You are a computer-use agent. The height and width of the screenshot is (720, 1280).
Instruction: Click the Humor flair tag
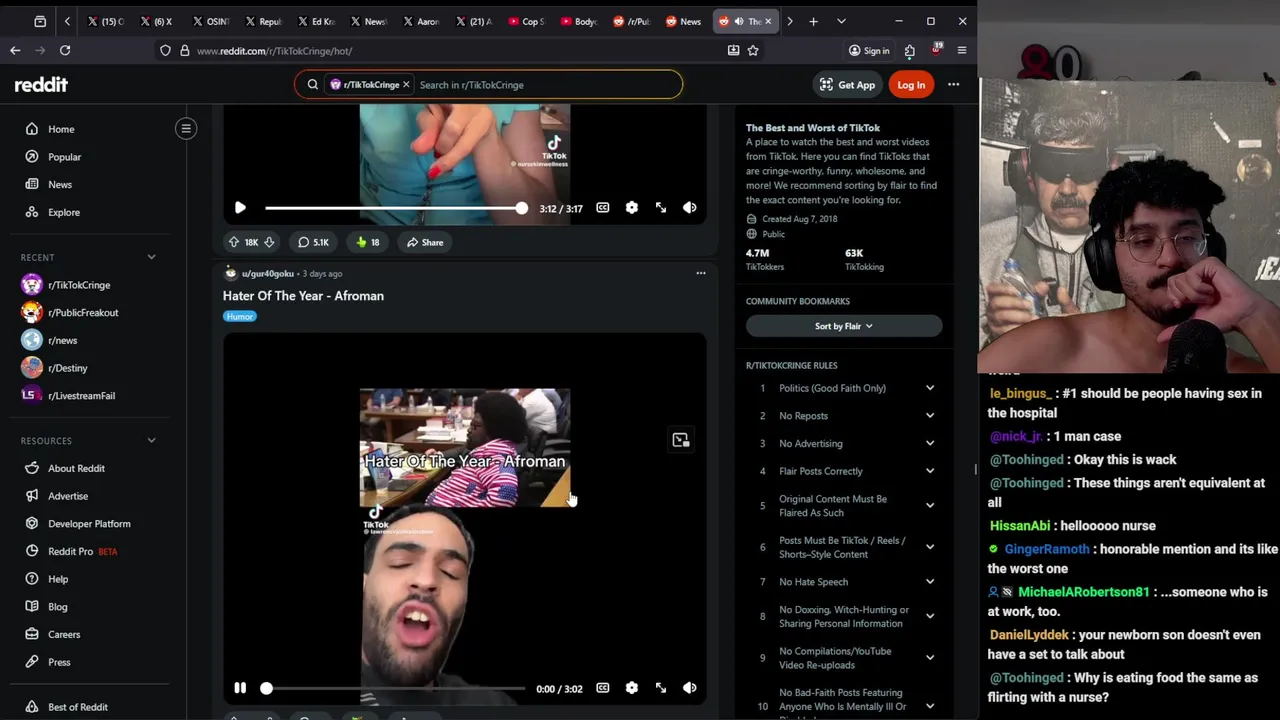tap(240, 316)
